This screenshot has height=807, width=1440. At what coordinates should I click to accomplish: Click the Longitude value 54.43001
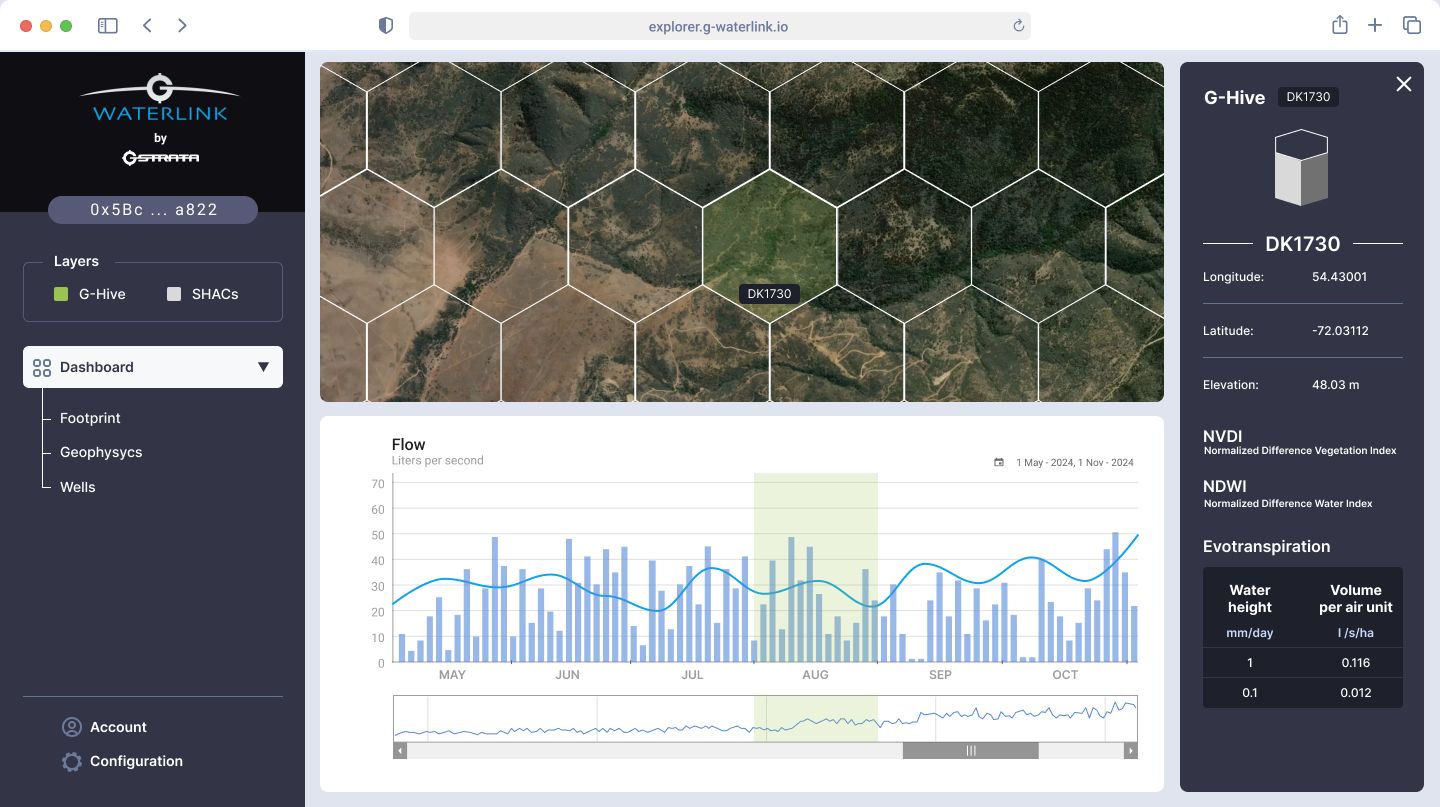1339,277
